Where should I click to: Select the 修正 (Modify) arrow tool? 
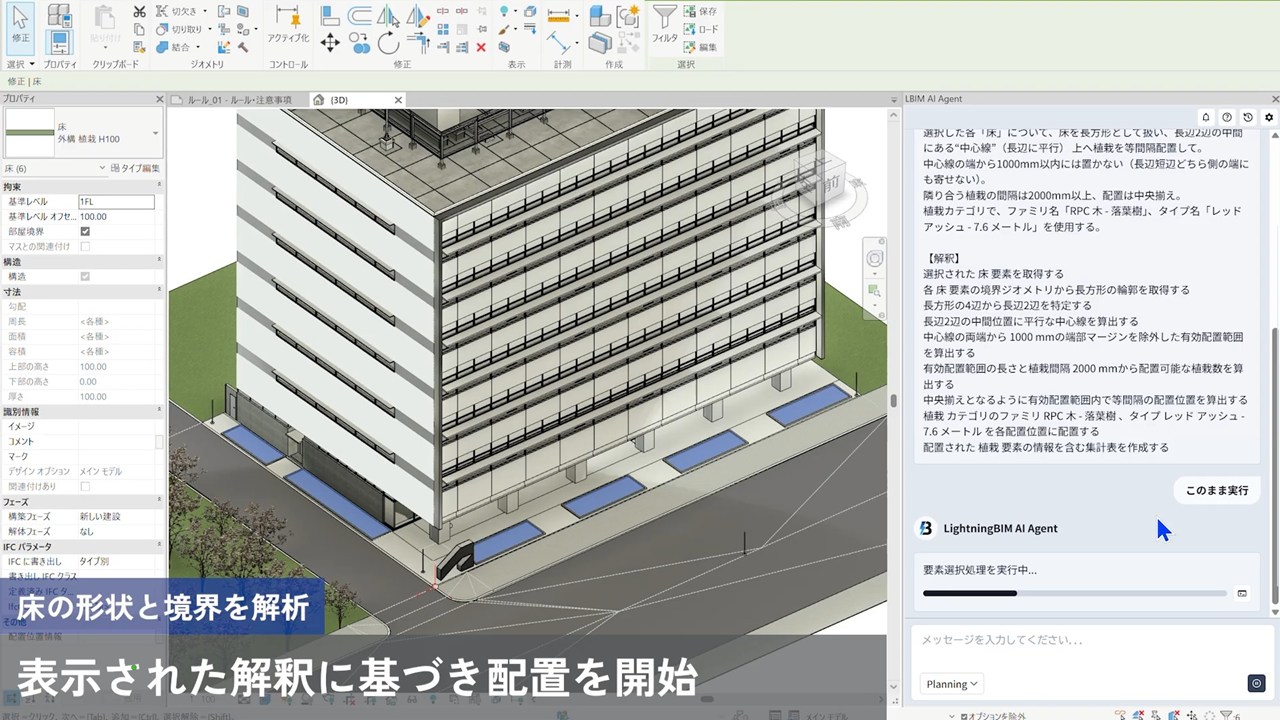(x=20, y=24)
